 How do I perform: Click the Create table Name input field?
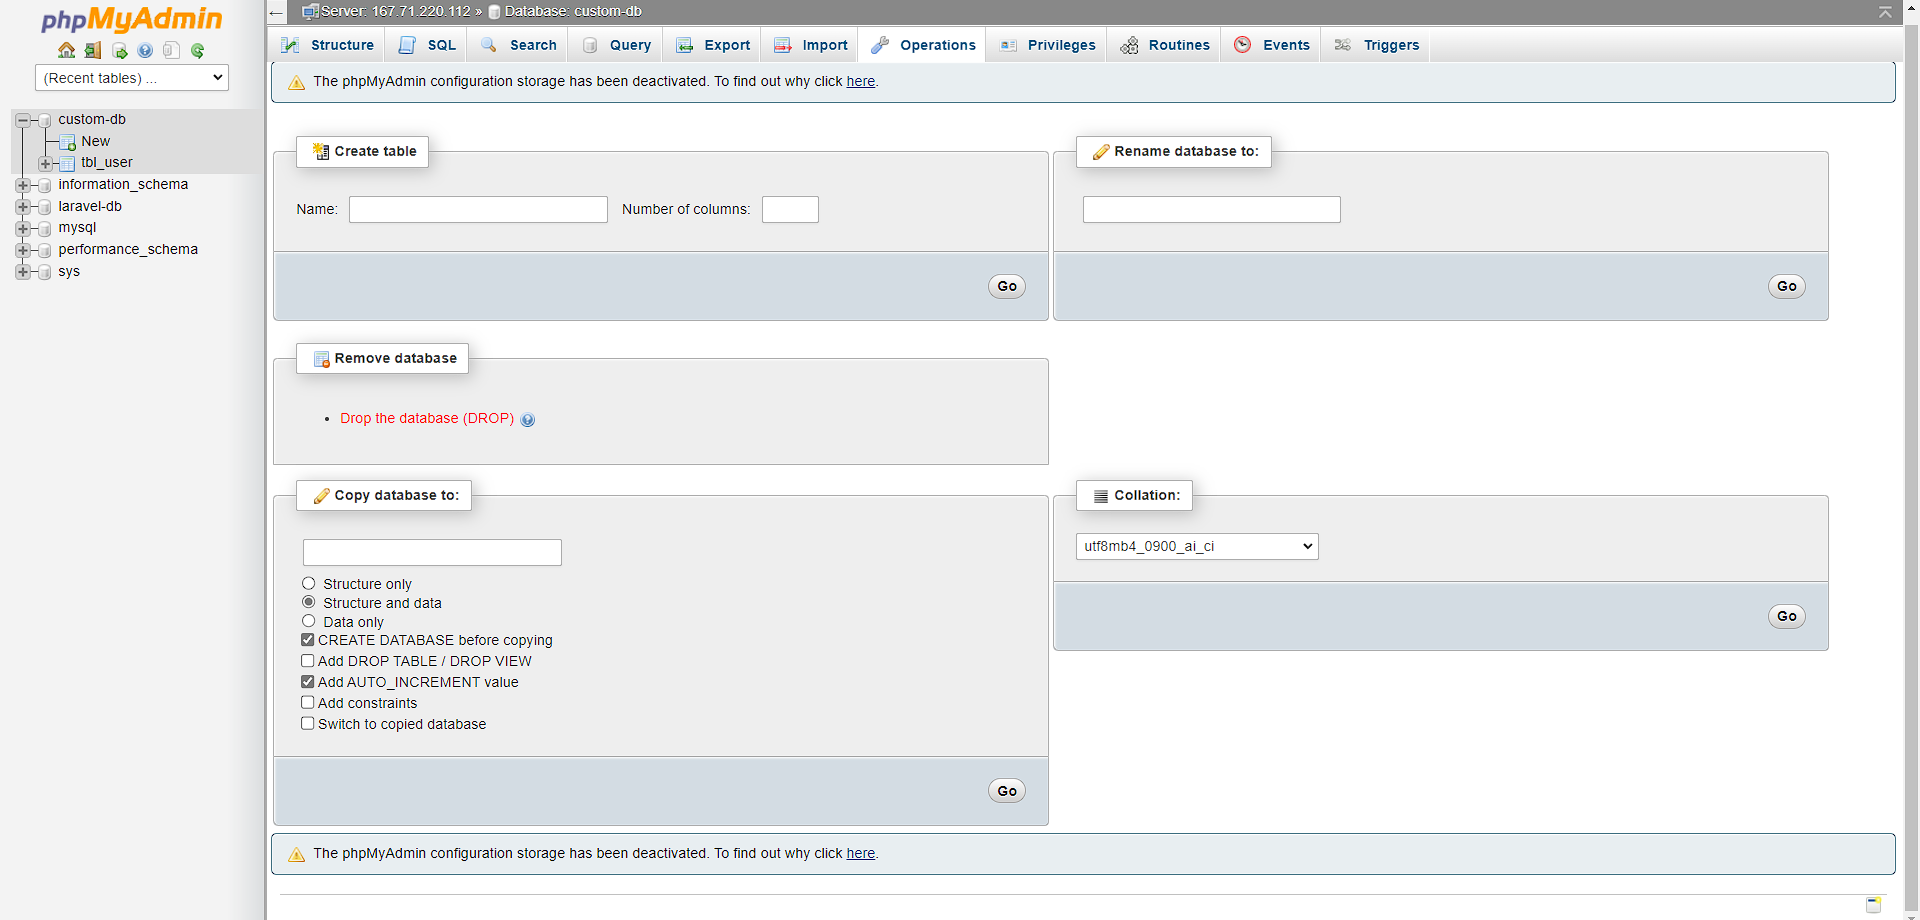[x=478, y=209]
